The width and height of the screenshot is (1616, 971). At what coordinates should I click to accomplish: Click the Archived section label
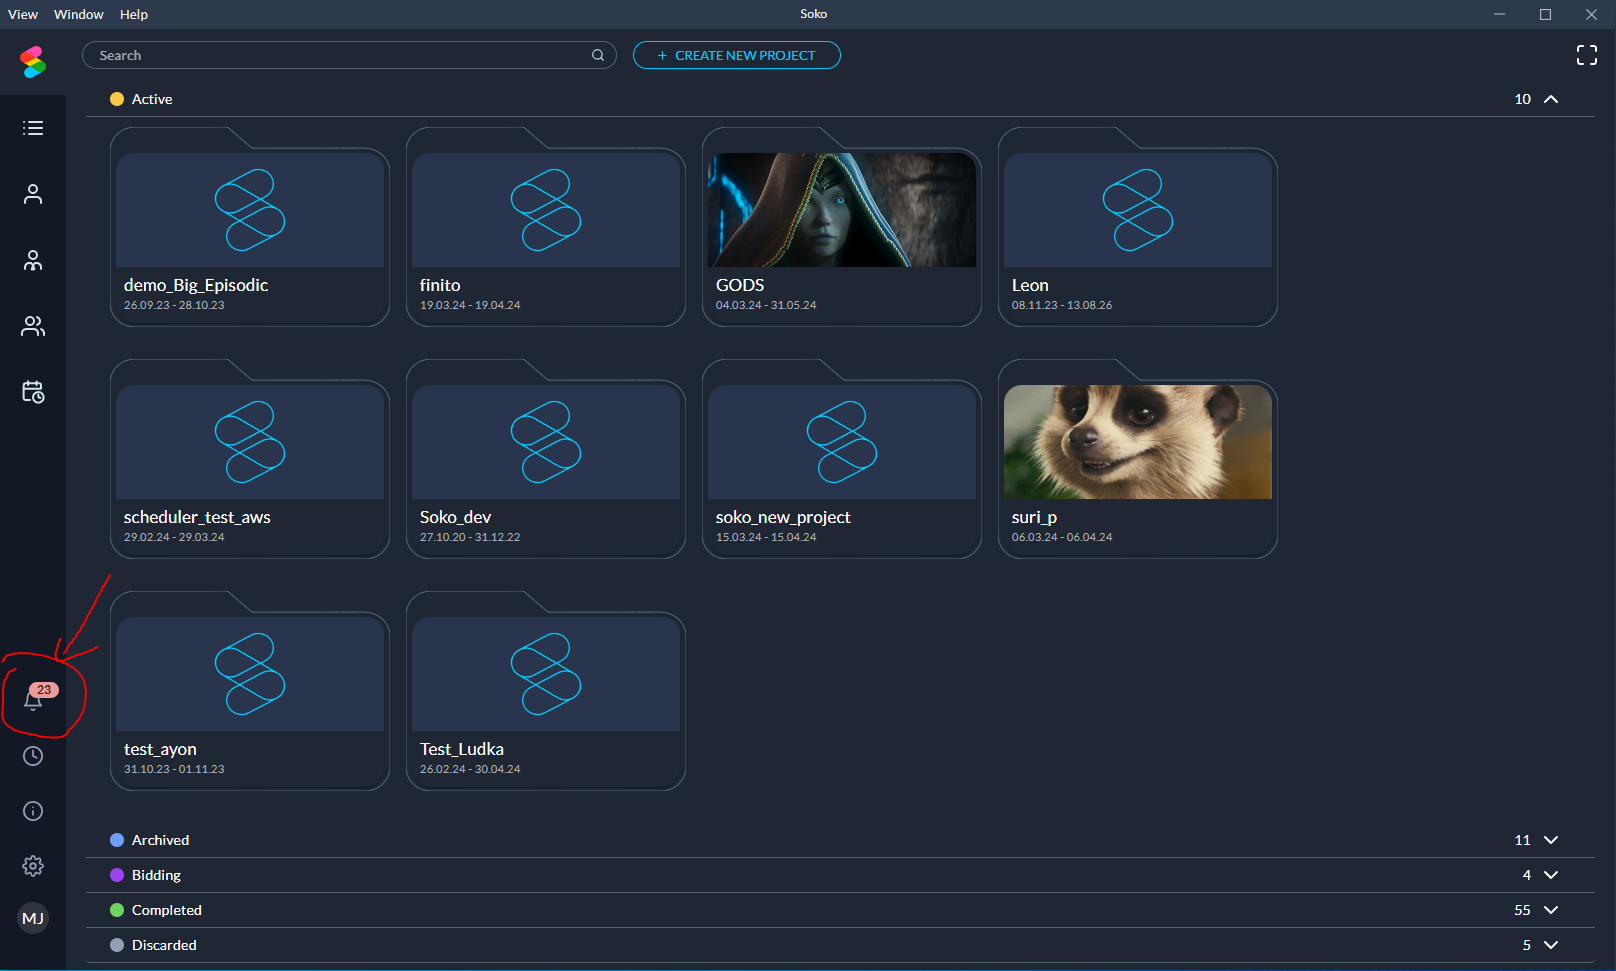pyautogui.click(x=160, y=840)
